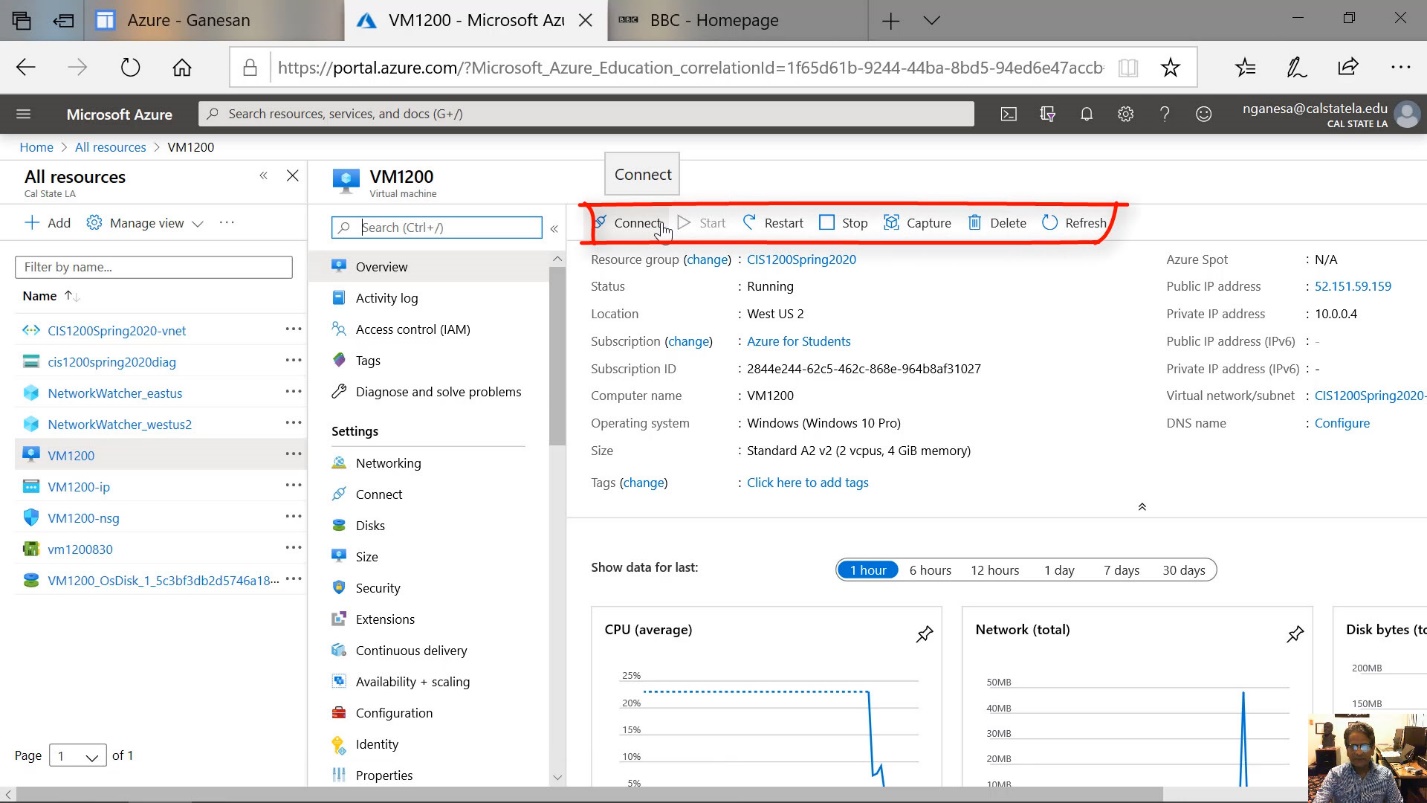Viewport: 1427px width, 803px height.
Task: Click the Capture toolbar button
Action: pyautogui.click(x=917, y=223)
